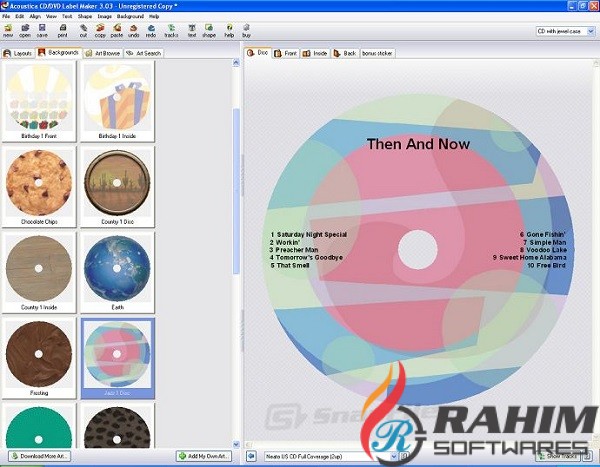Screen dimensions: 600x467
Task: Click the '9 Sweet Home Alabama' track text
Action: point(529,257)
